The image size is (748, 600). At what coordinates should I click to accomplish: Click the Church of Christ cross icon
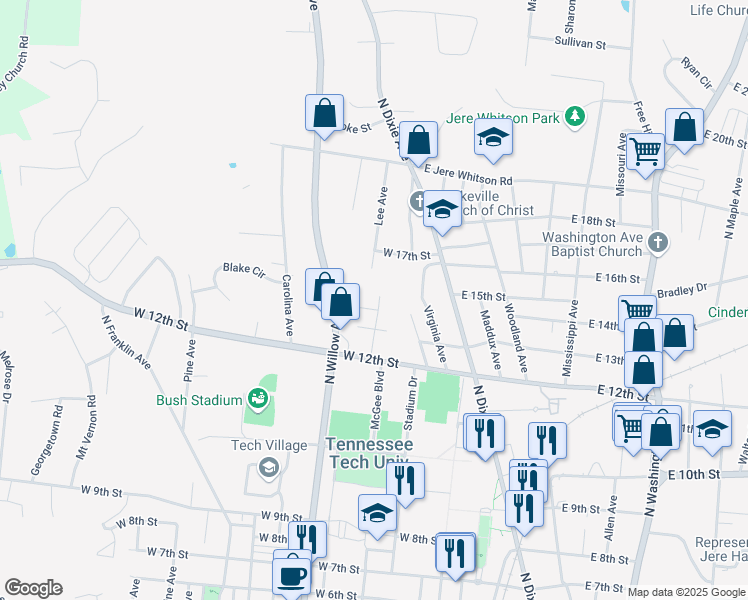[x=416, y=201]
